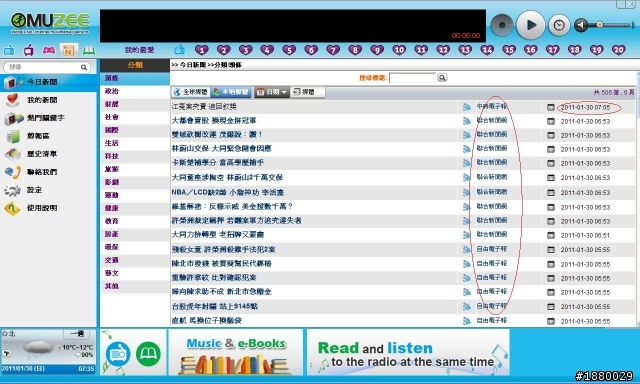Select favorite heart number 10
Image resolution: width=640 pixels, height=384 pixels.
pos(399,50)
